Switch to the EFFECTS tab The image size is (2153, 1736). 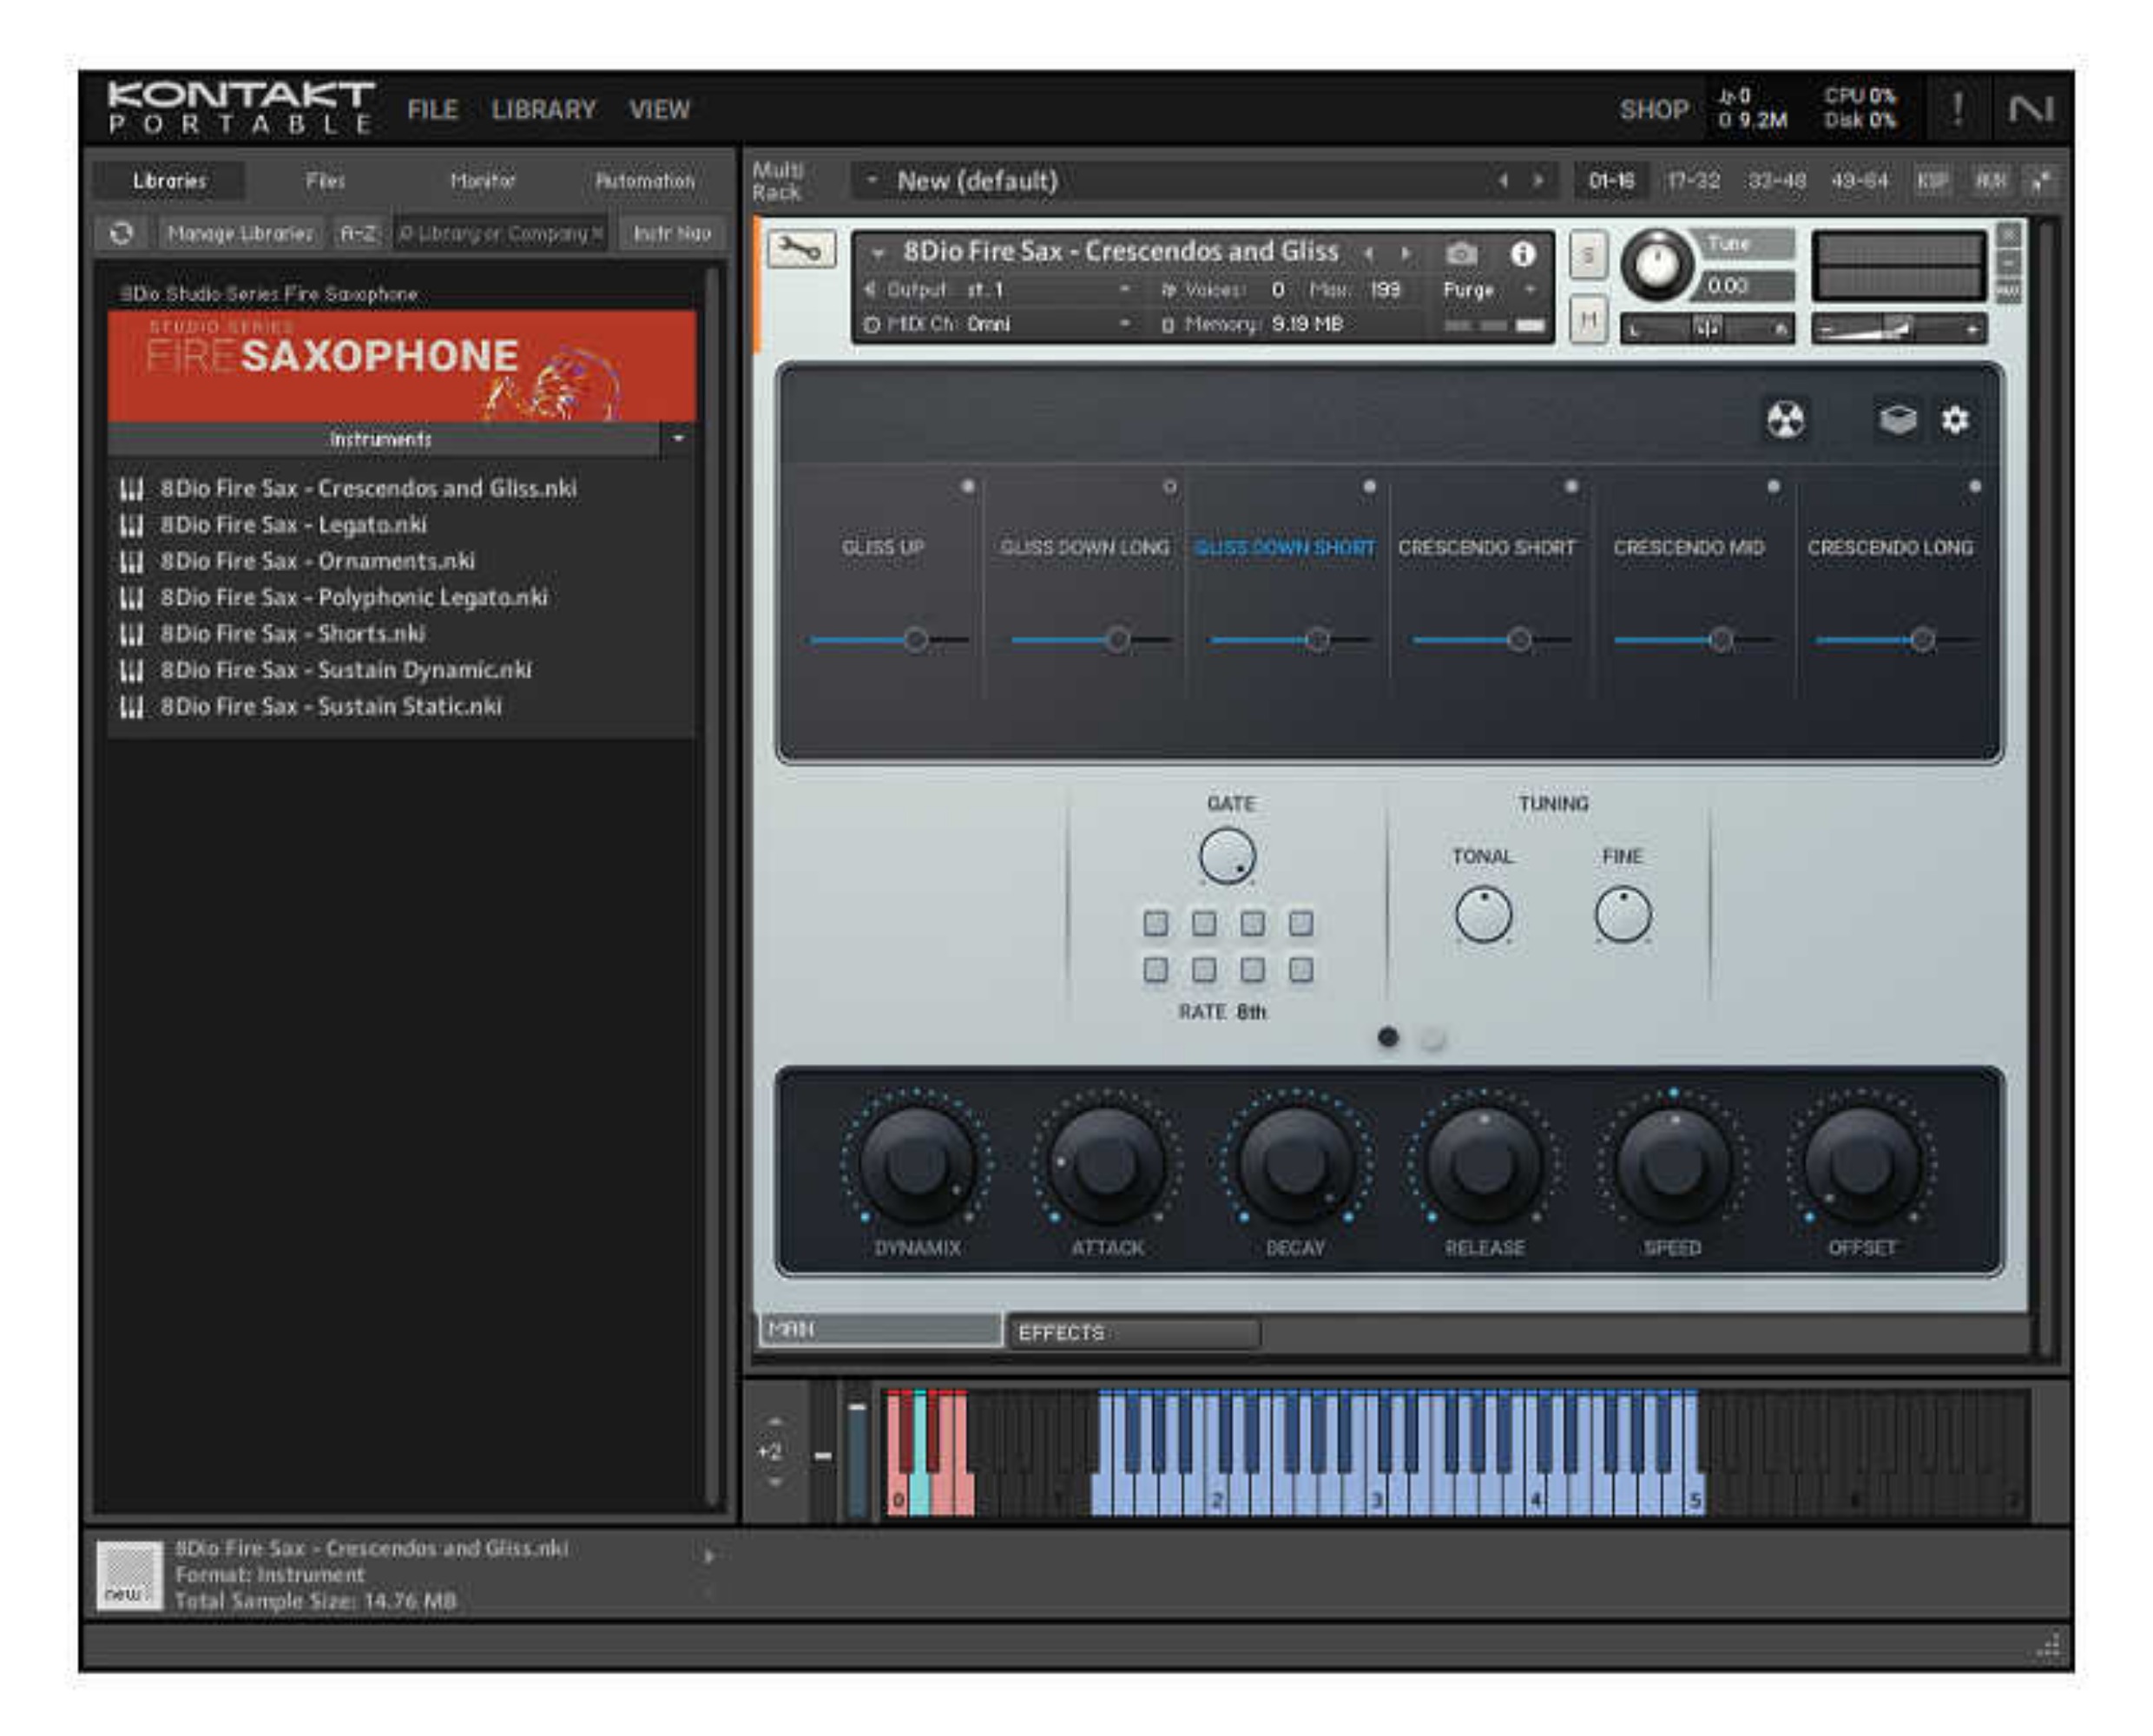pos(1133,1333)
